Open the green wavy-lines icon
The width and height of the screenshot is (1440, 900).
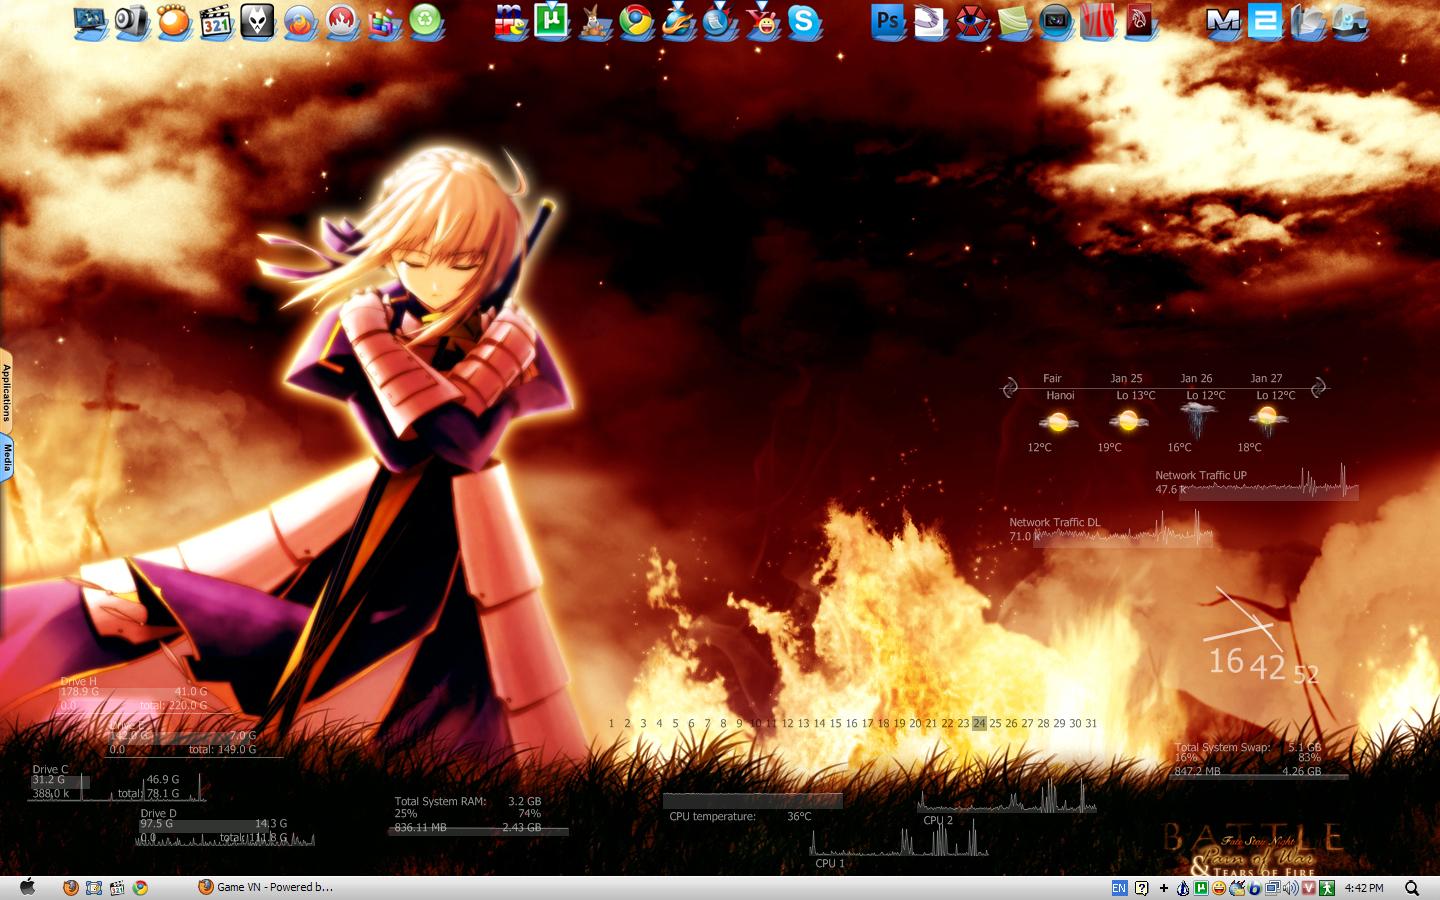click(1014, 21)
